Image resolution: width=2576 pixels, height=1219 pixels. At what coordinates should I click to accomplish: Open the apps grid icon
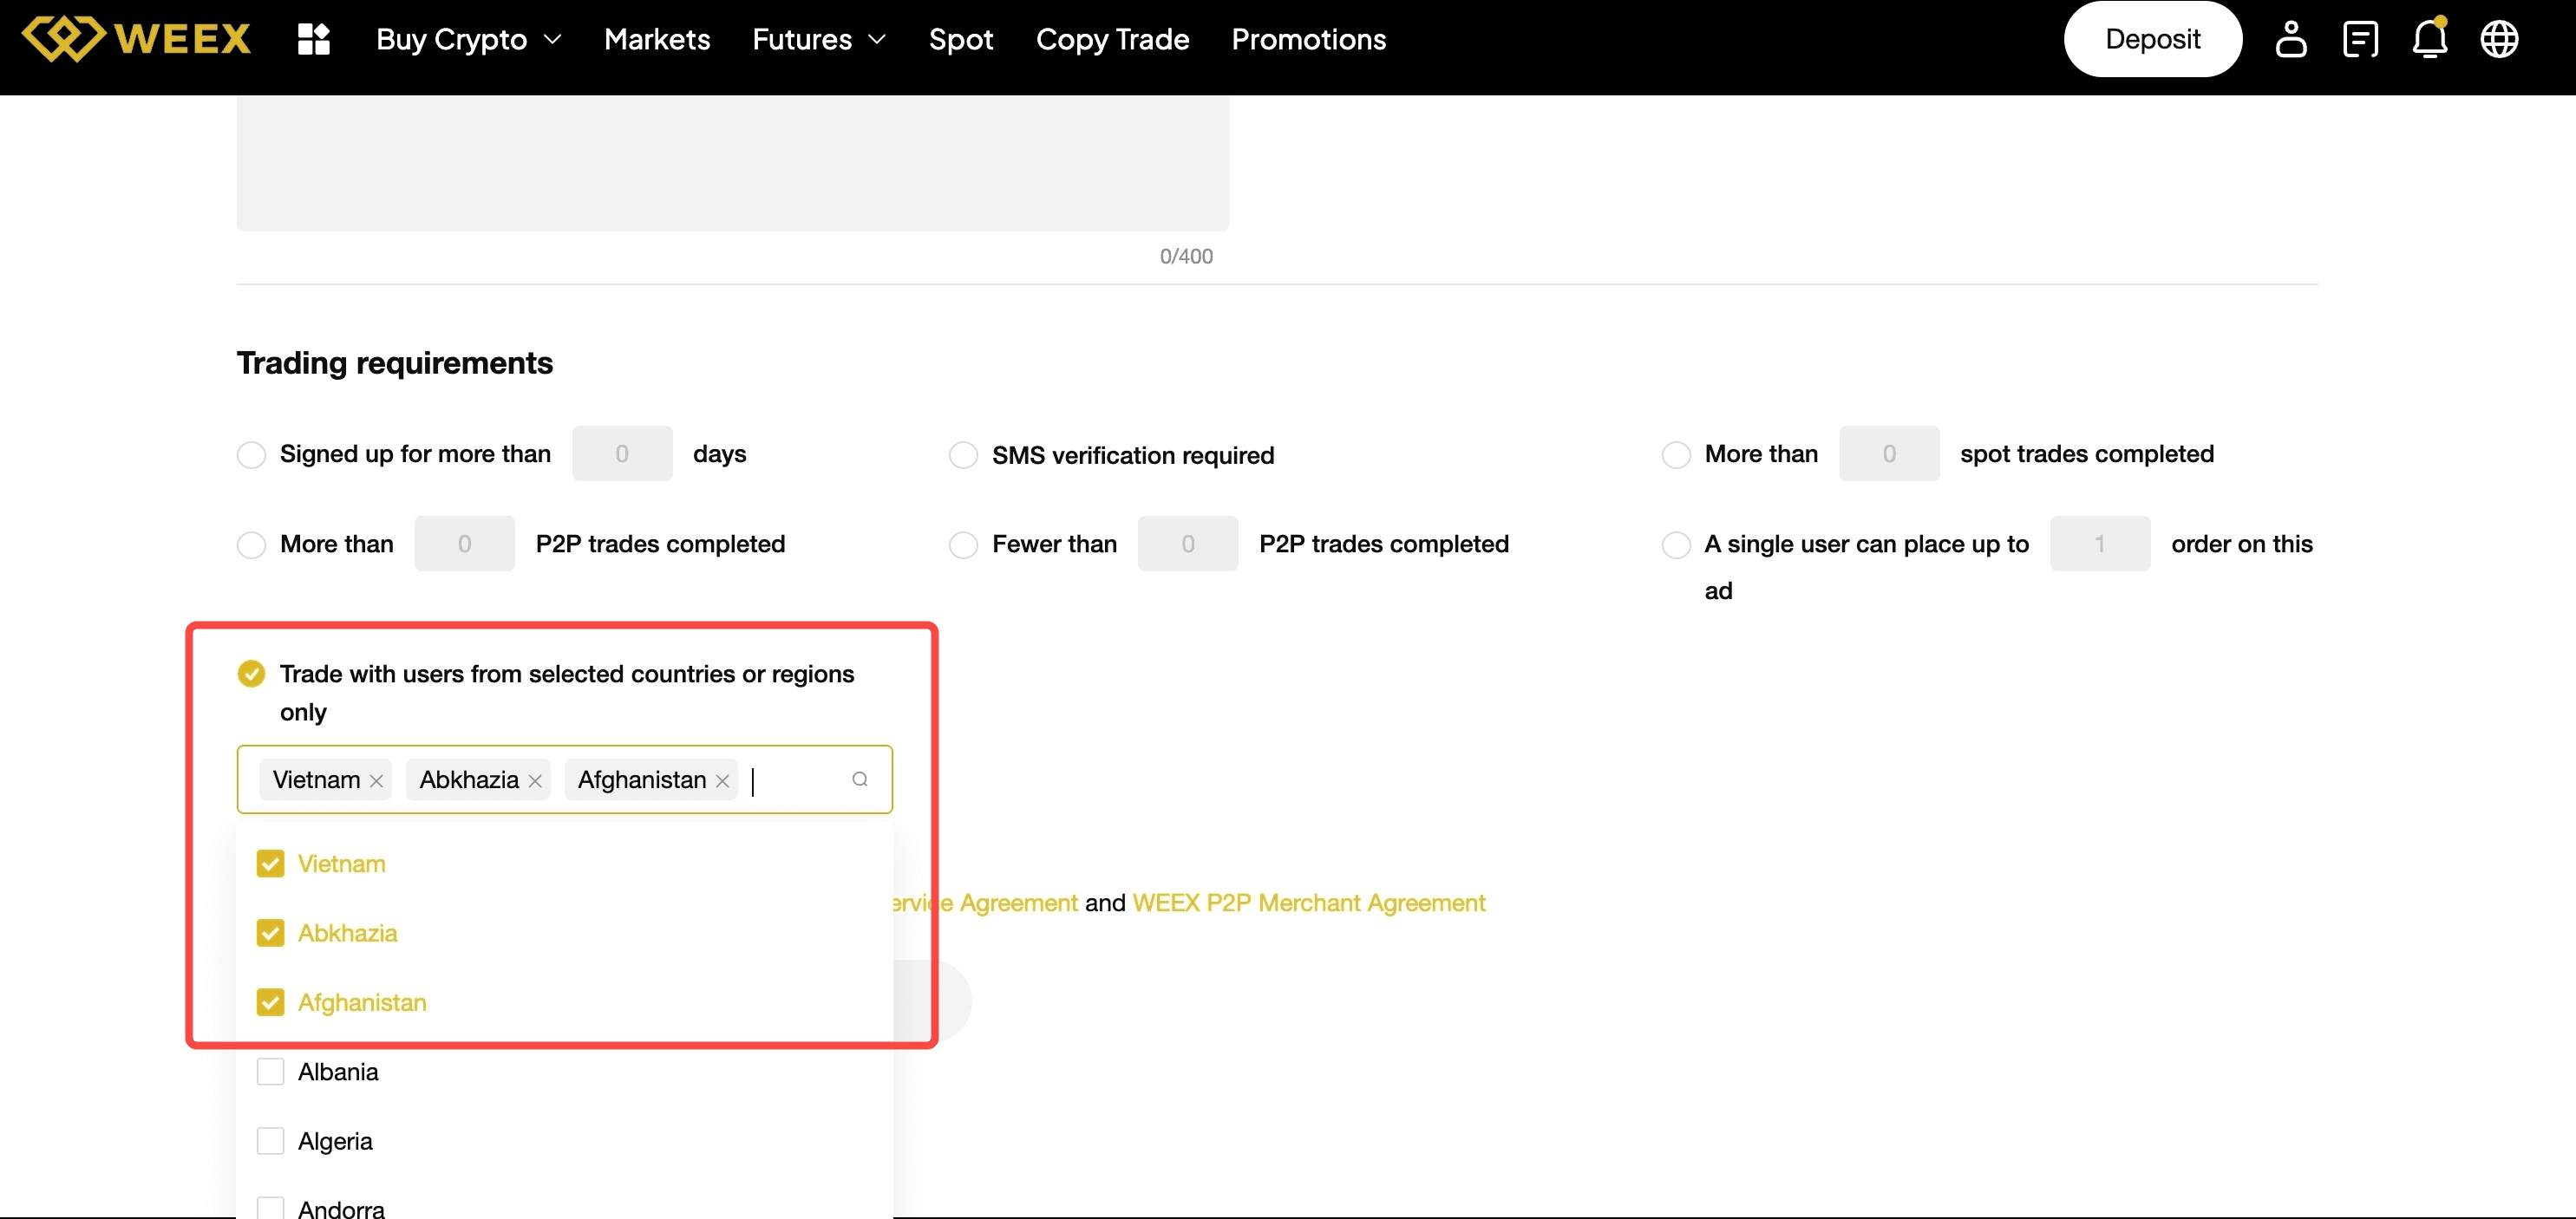[x=314, y=39]
